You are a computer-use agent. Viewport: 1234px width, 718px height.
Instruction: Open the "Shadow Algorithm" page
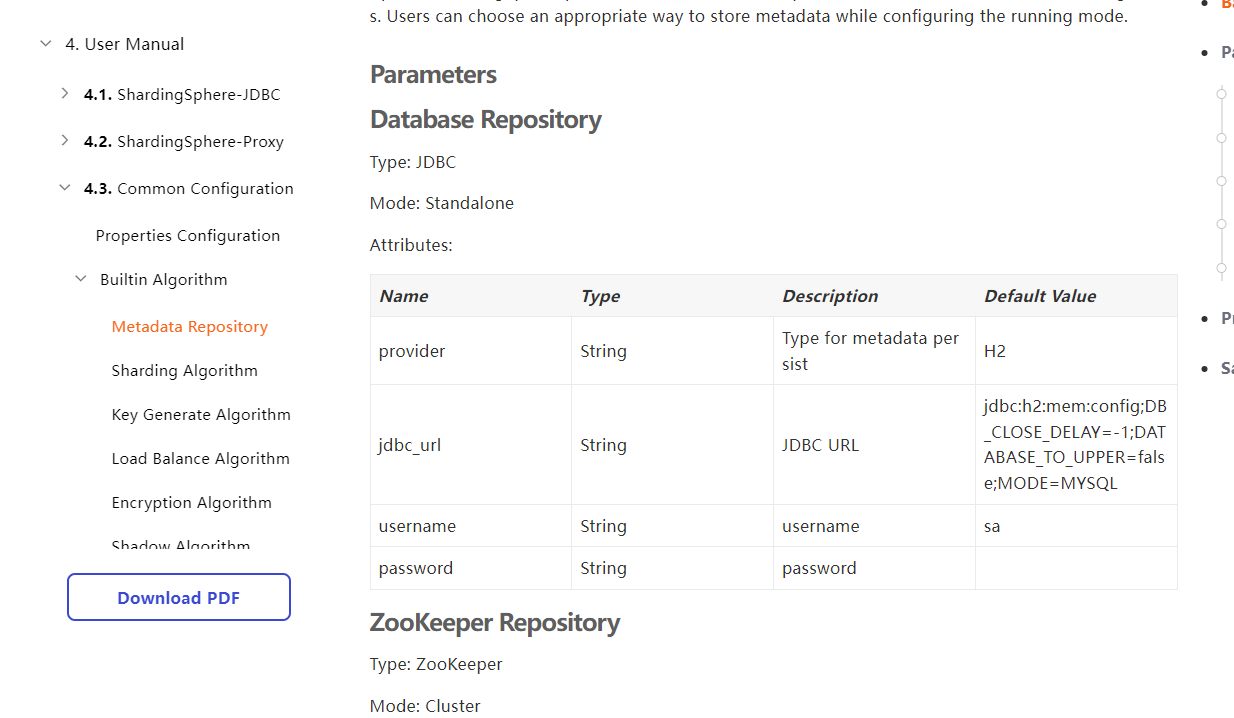tap(181, 543)
